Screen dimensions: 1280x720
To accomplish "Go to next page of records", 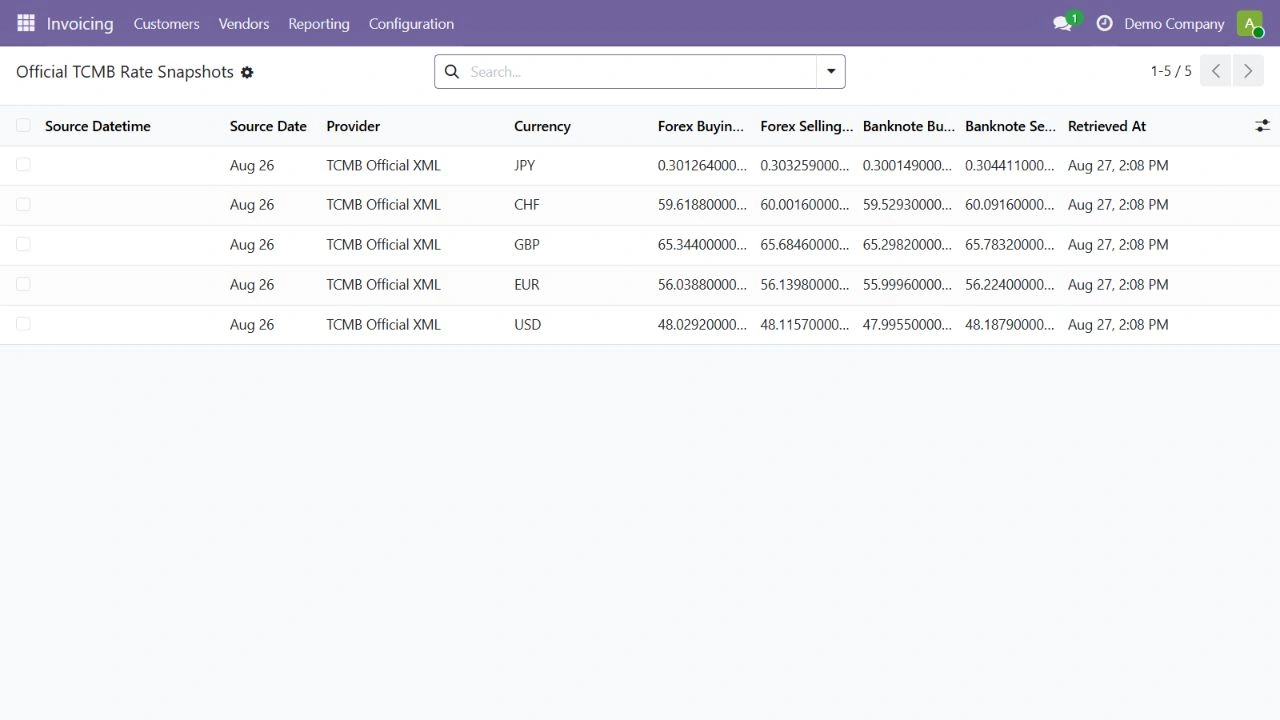I will 1247,71.
